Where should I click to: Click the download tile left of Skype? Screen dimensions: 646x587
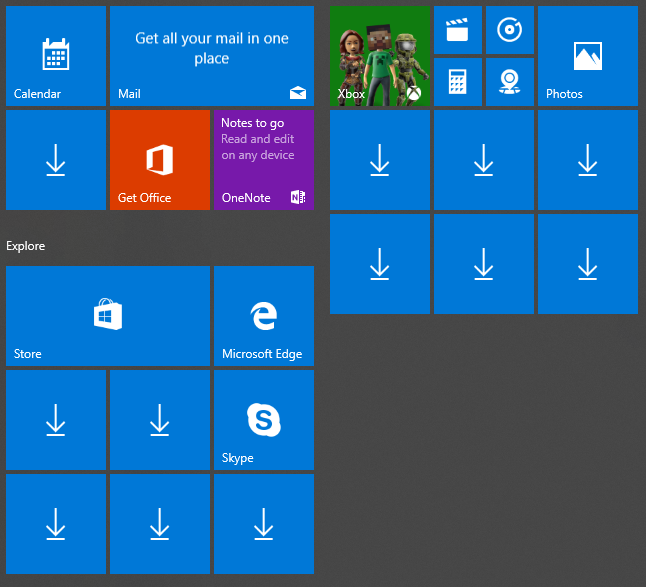(x=160, y=420)
